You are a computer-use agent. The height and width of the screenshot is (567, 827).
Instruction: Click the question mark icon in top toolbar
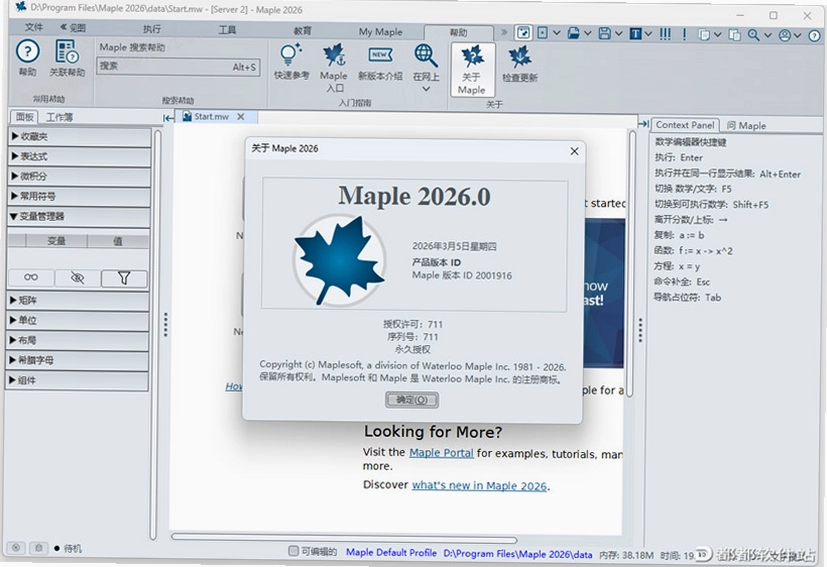point(814,35)
